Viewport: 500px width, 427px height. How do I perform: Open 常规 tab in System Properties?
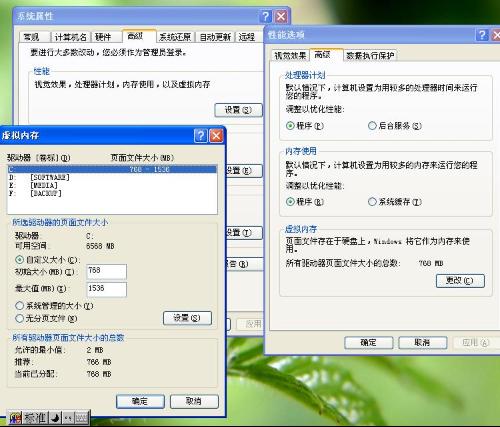coord(32,37)
